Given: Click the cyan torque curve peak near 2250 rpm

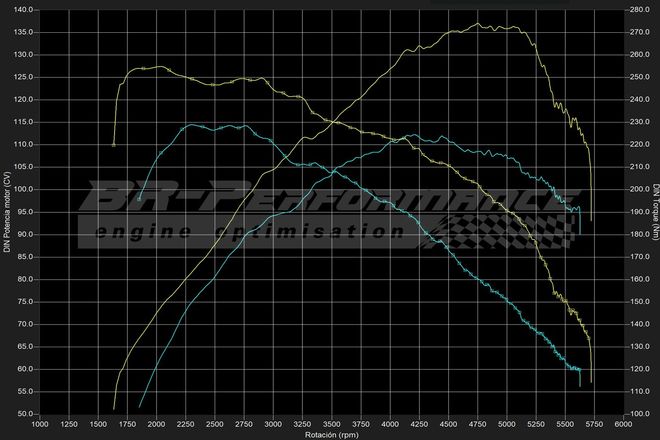Looking at the screenshot, I should (x=187, y=124).
